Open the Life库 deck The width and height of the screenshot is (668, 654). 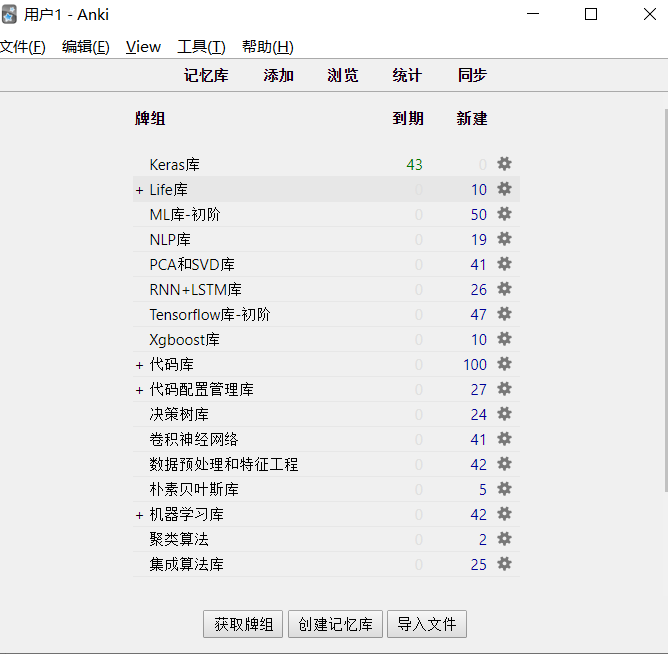tap(169, 190)
